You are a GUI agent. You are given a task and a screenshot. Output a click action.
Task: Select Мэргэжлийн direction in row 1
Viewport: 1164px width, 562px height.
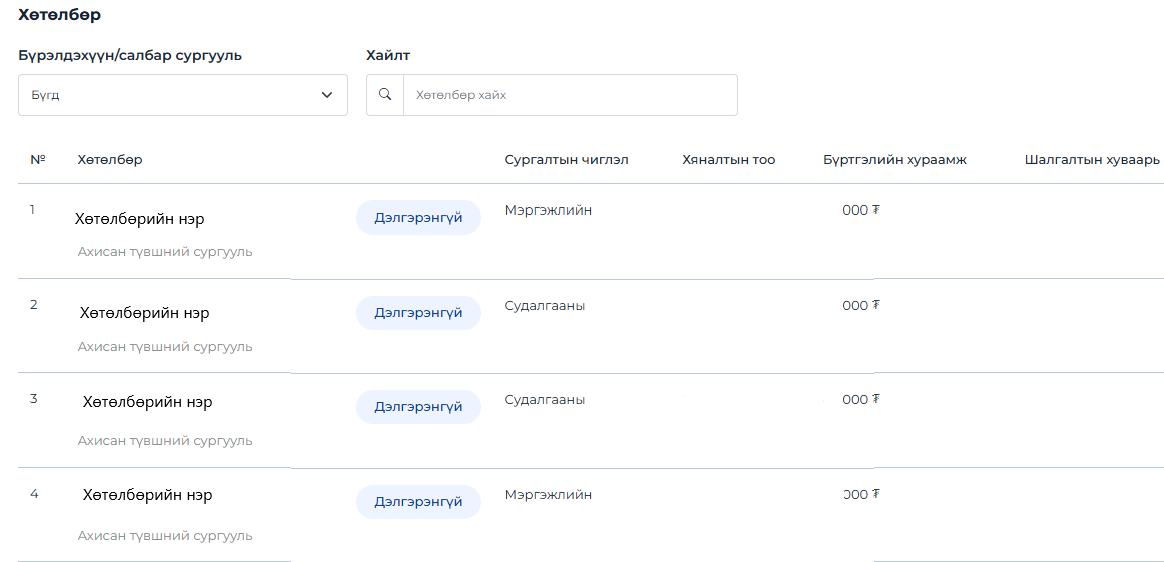tap(549, 210)
